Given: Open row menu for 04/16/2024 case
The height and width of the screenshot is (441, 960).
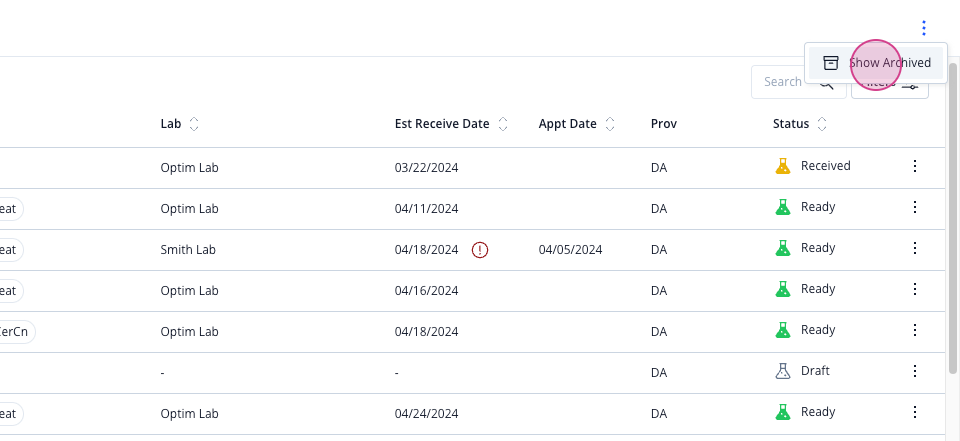Looking at the screenshot, I should coord(915,289).
